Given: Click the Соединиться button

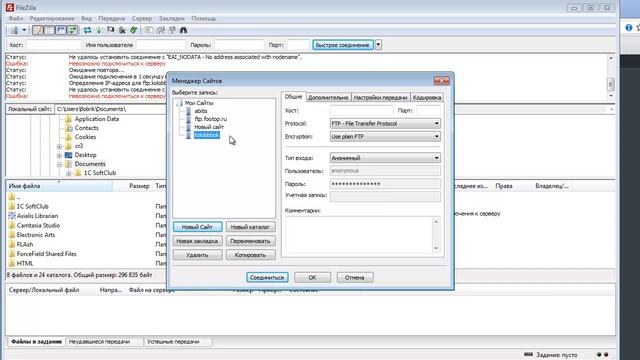Looking at the screenshot, I should pyautogui.click(x=267, y=278).
